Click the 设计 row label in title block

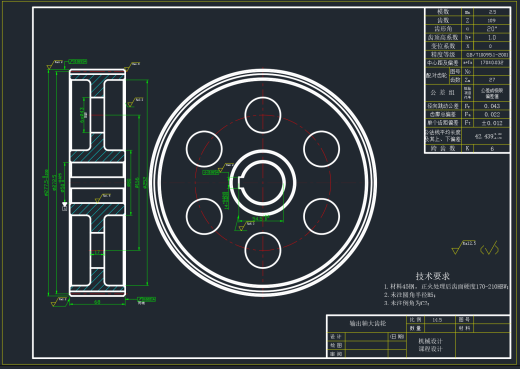click(336, 337)
